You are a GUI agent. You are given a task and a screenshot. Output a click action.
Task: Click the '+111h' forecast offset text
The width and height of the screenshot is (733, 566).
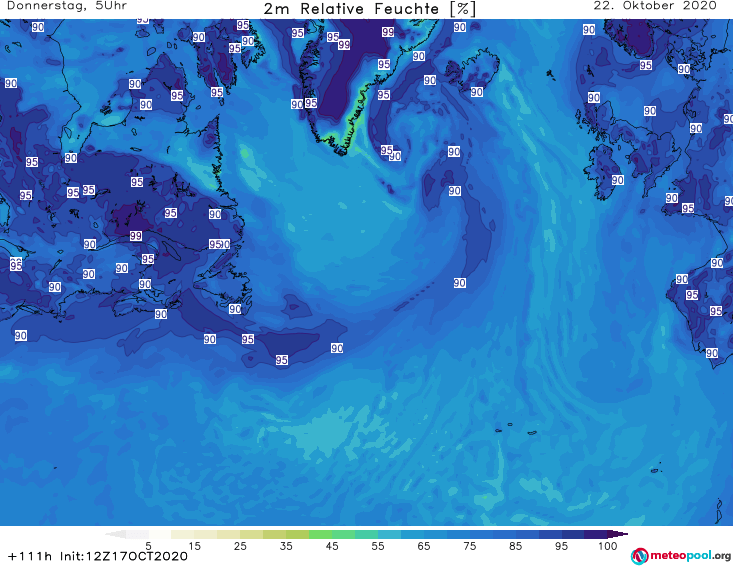(30, 557)
